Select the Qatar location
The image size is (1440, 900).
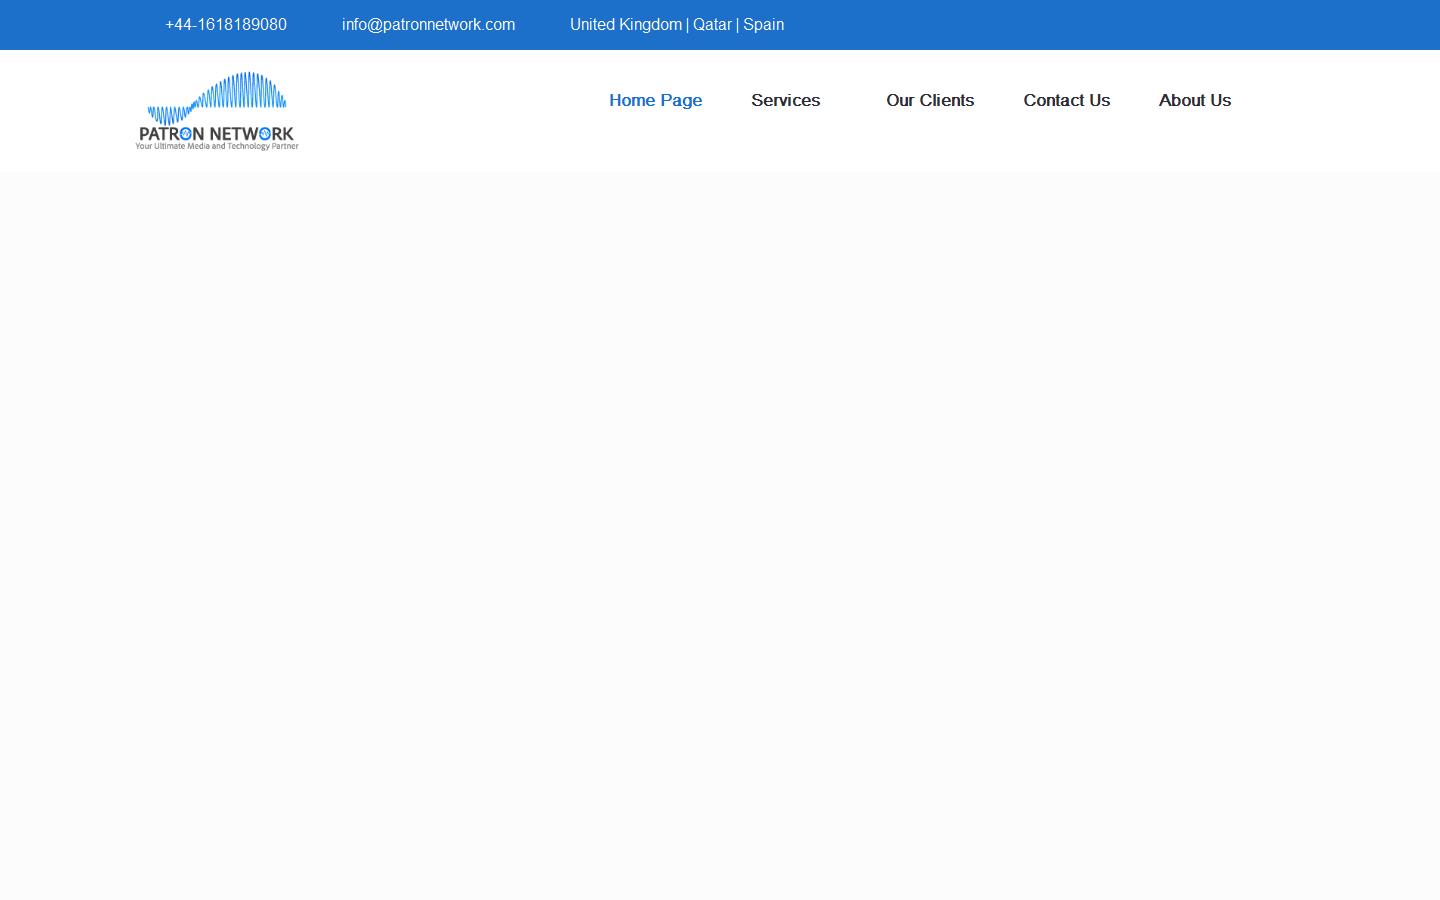pos(711,24)
